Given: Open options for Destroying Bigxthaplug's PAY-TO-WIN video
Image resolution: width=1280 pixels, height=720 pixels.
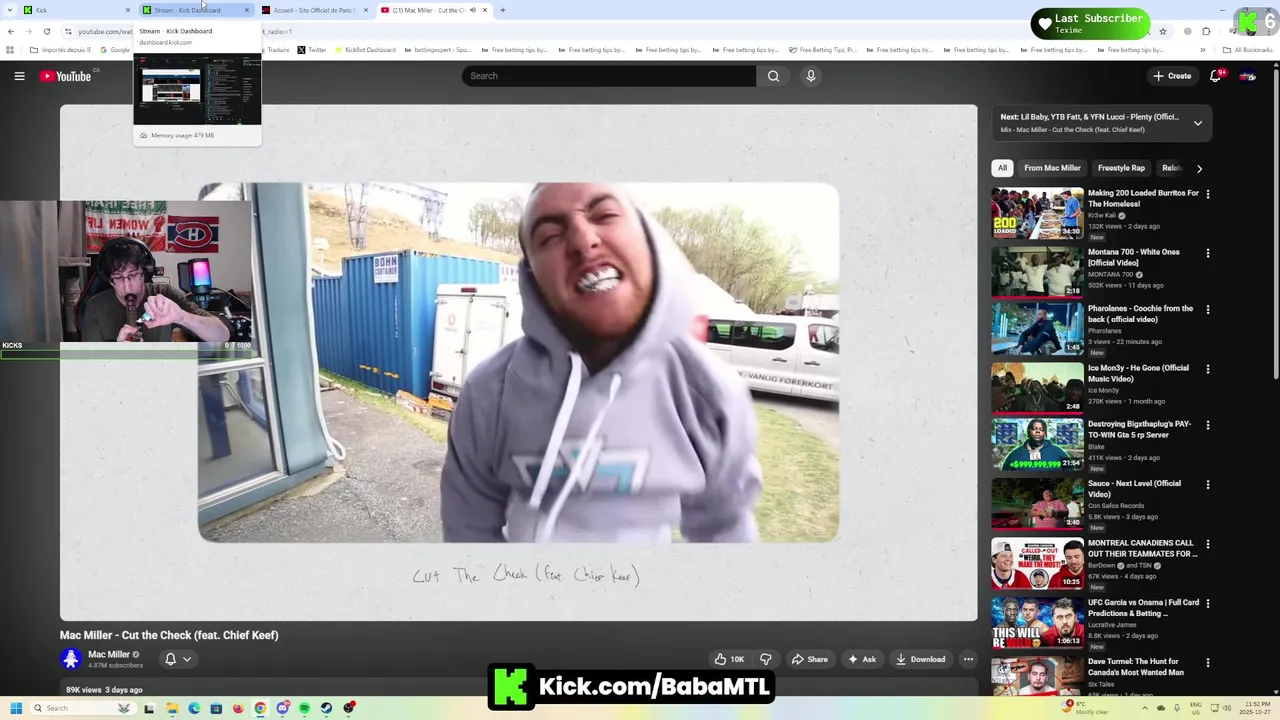Looking at the screenshot, I should point(1207,425).
